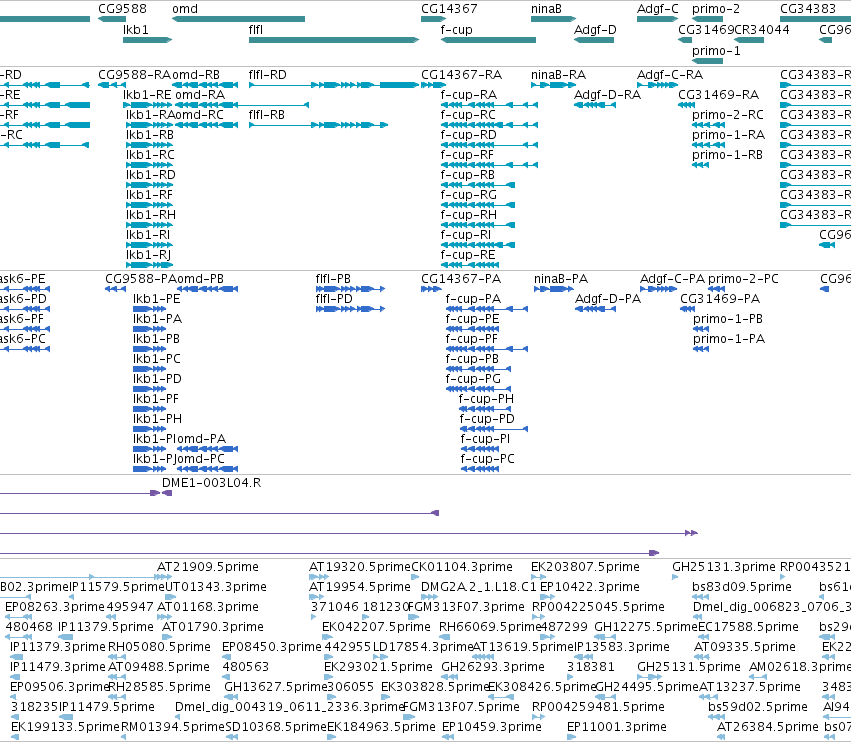This screenshot has width=851, height=742.
Task: Select the f-cup-PC protein label
Action: click(x=488, y=459)
